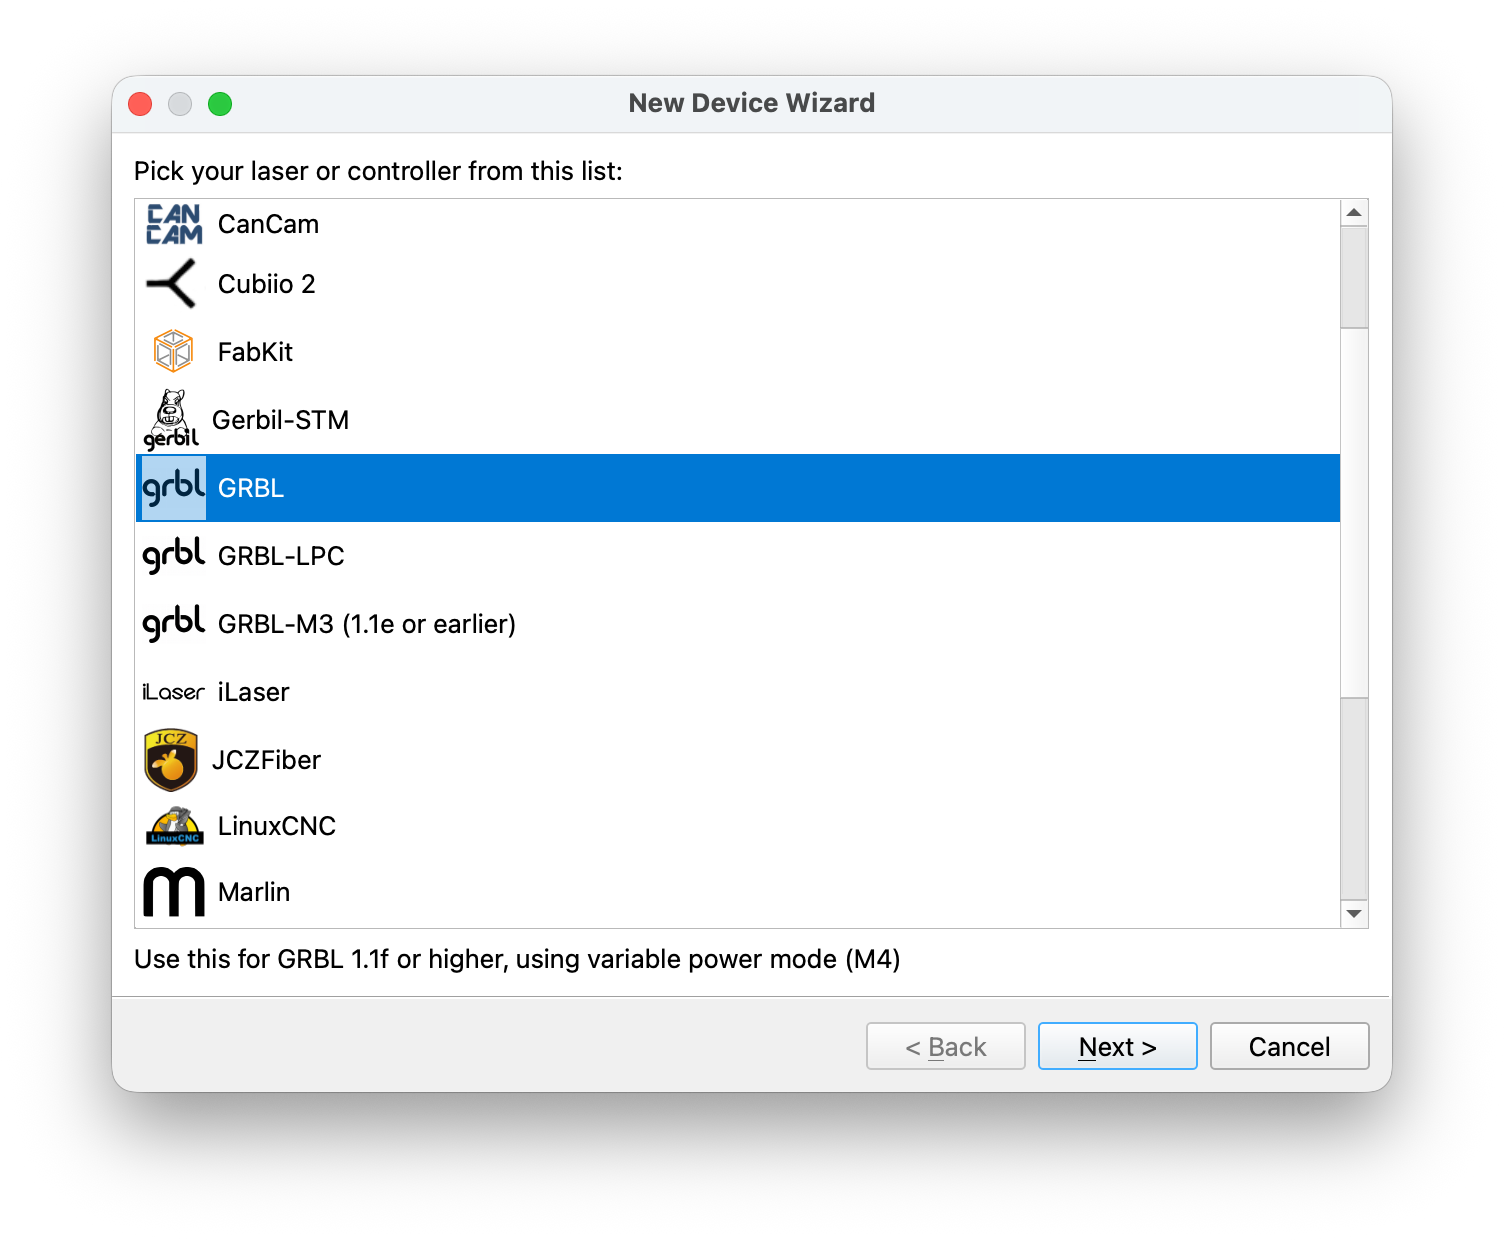1504x1240 pixels.
Task: Click the device list scrollbar thumb
Action: 1354,278
